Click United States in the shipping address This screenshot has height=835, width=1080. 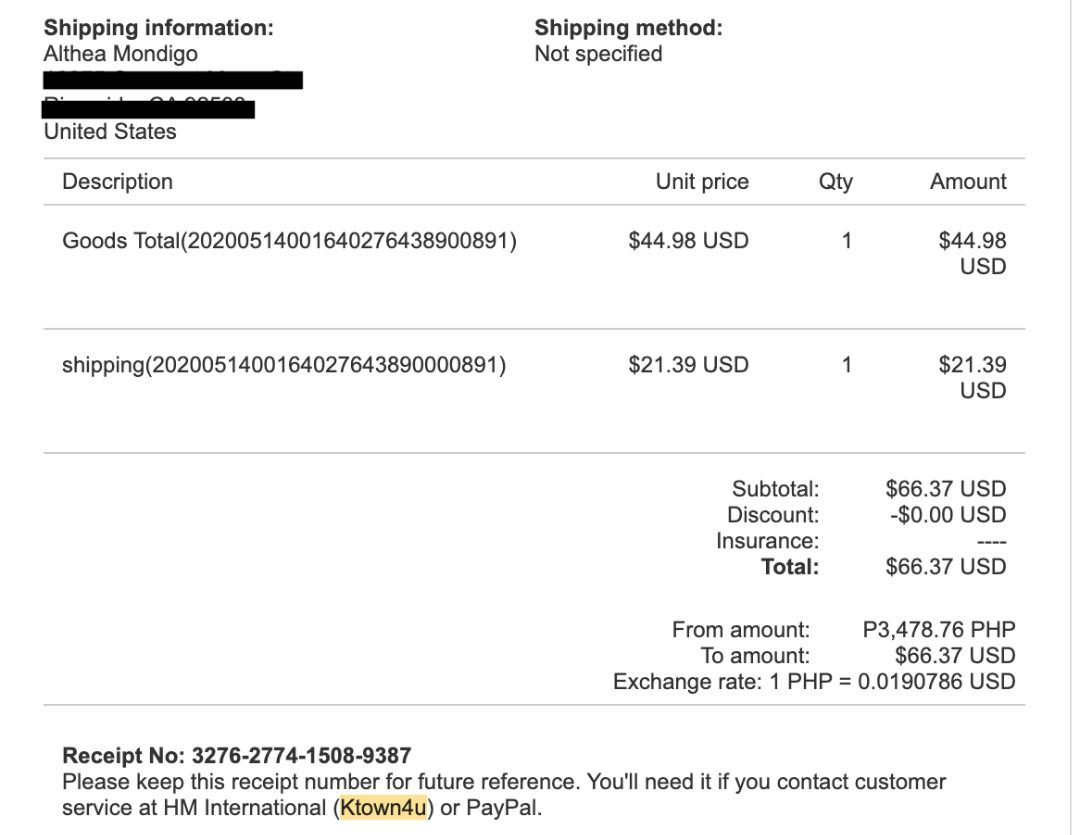tap(110, 132)
